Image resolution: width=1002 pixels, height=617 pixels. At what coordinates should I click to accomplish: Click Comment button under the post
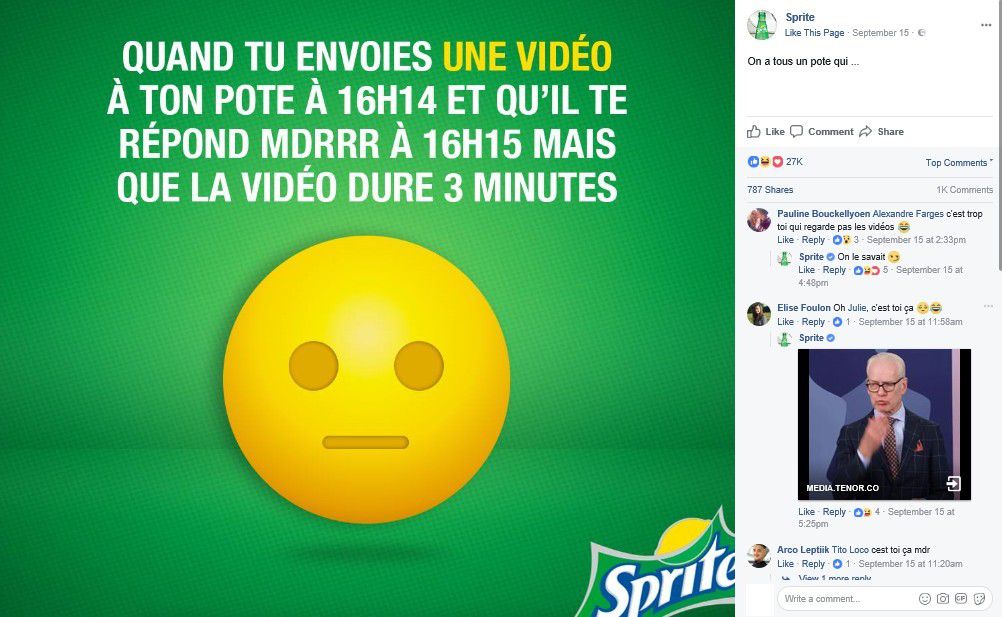pos(822,132)
